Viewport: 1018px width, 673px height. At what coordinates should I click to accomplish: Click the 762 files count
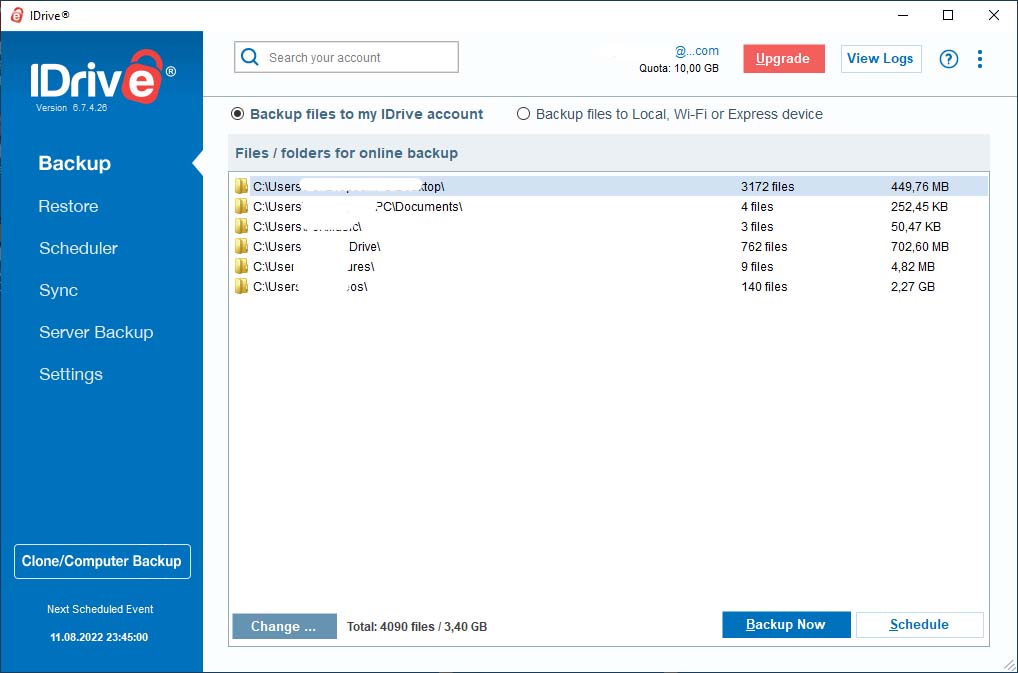764,247
